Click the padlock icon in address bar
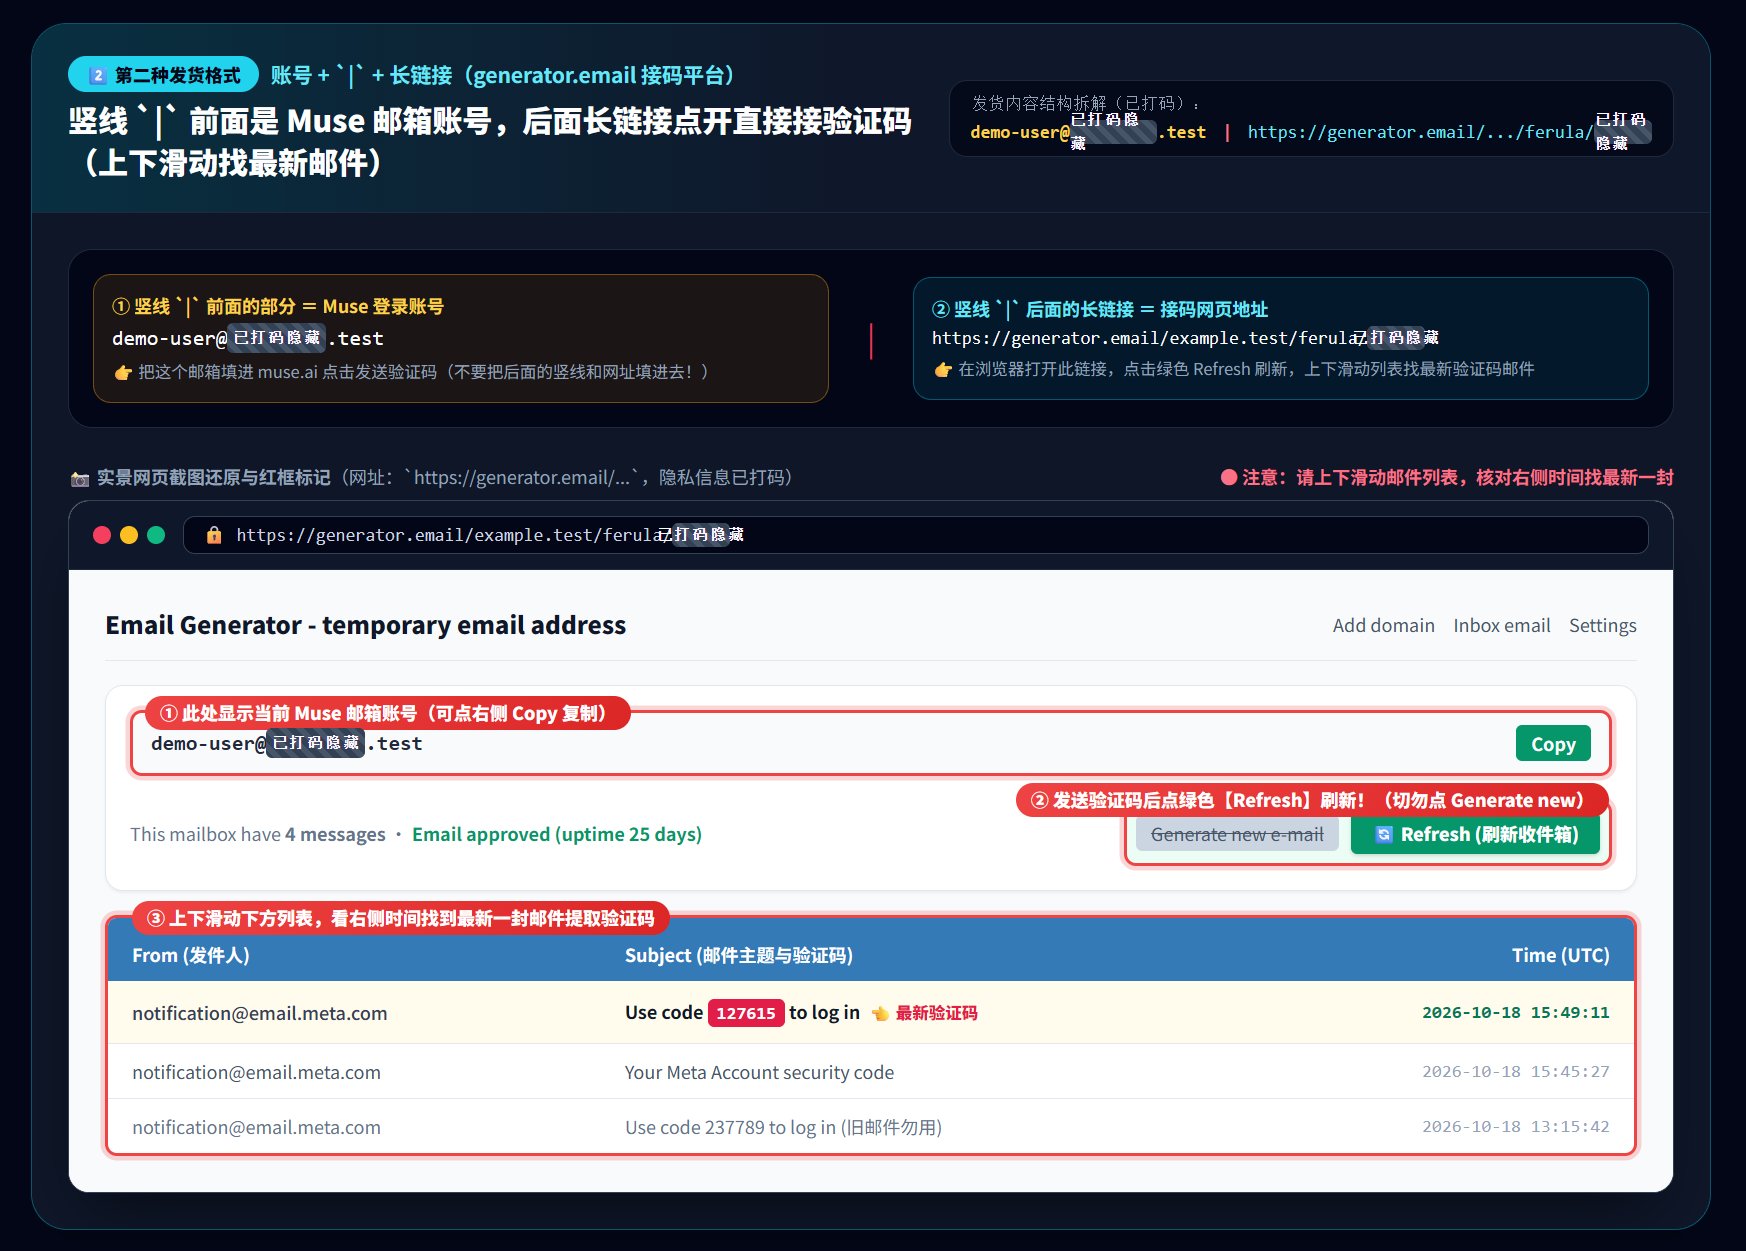This screenshot has width=1746, height=1251. (214, 535)
